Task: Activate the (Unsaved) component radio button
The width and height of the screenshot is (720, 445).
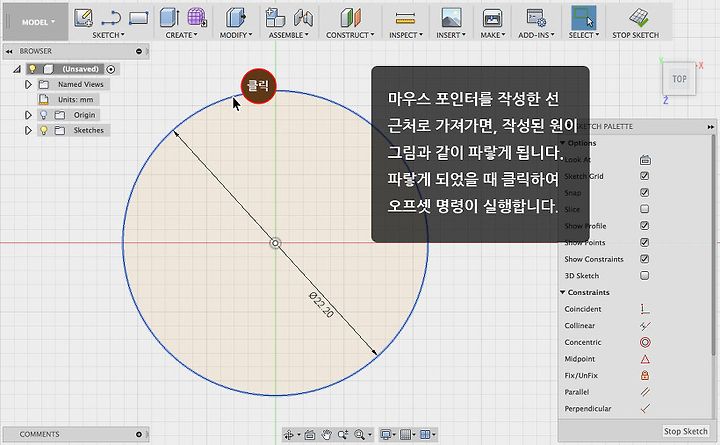Action: click(111, 69)
